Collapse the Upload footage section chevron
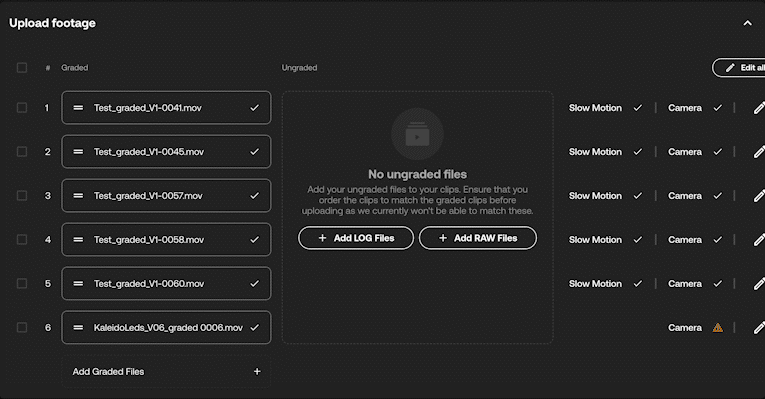 [x=747, y=23]
